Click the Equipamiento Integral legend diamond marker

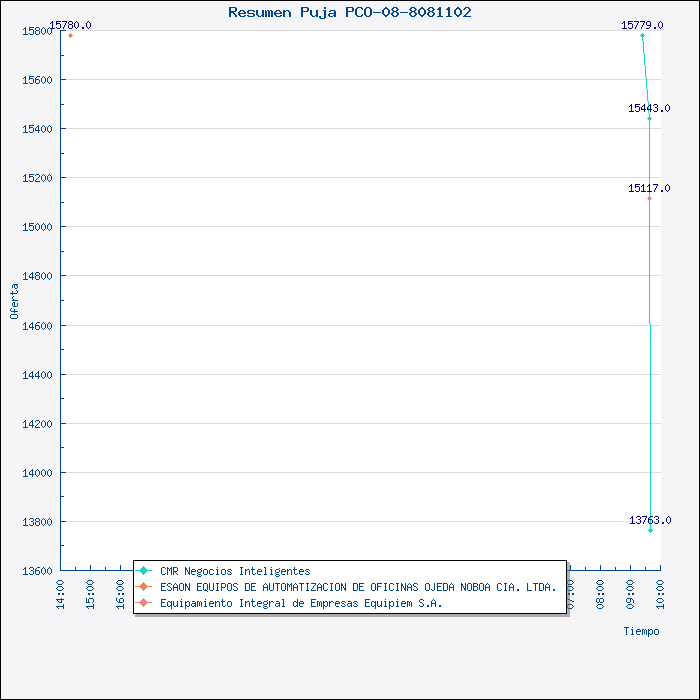click(x=144, y=603)
